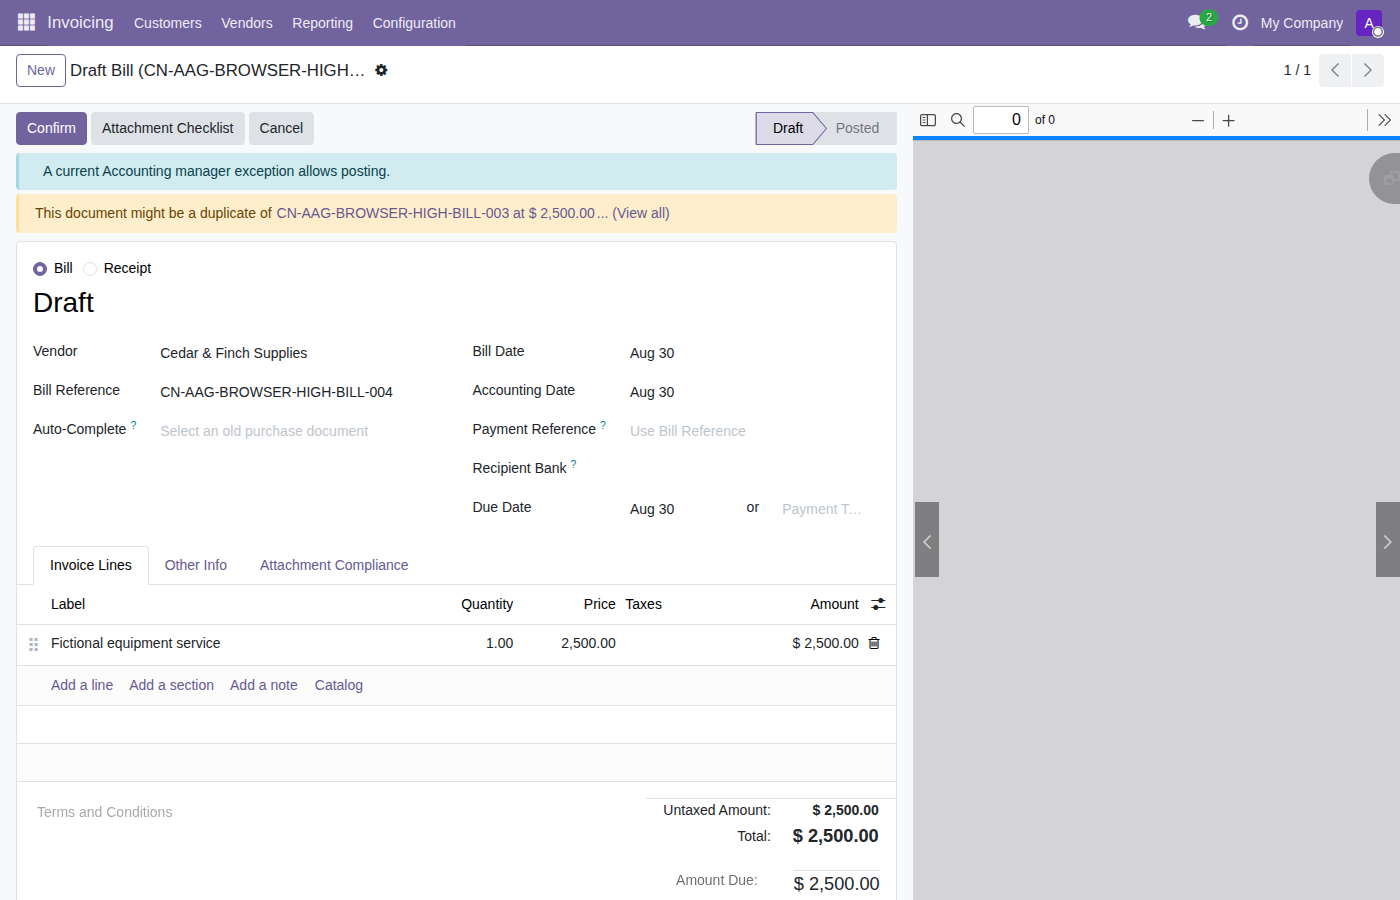Grab the drag handle of Fictional equipment service
The image size is (1400, 900).
coord(33,644)
